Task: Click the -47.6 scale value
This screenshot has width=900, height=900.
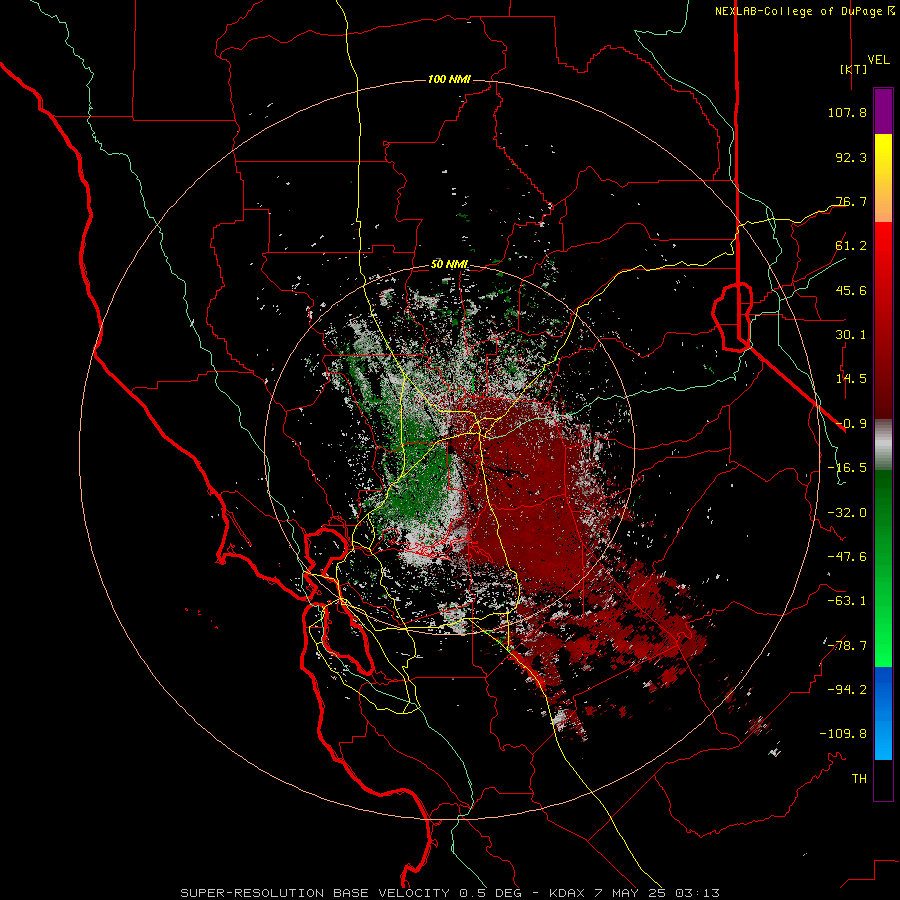Action: pyautogui.click(x=847, y=557)
